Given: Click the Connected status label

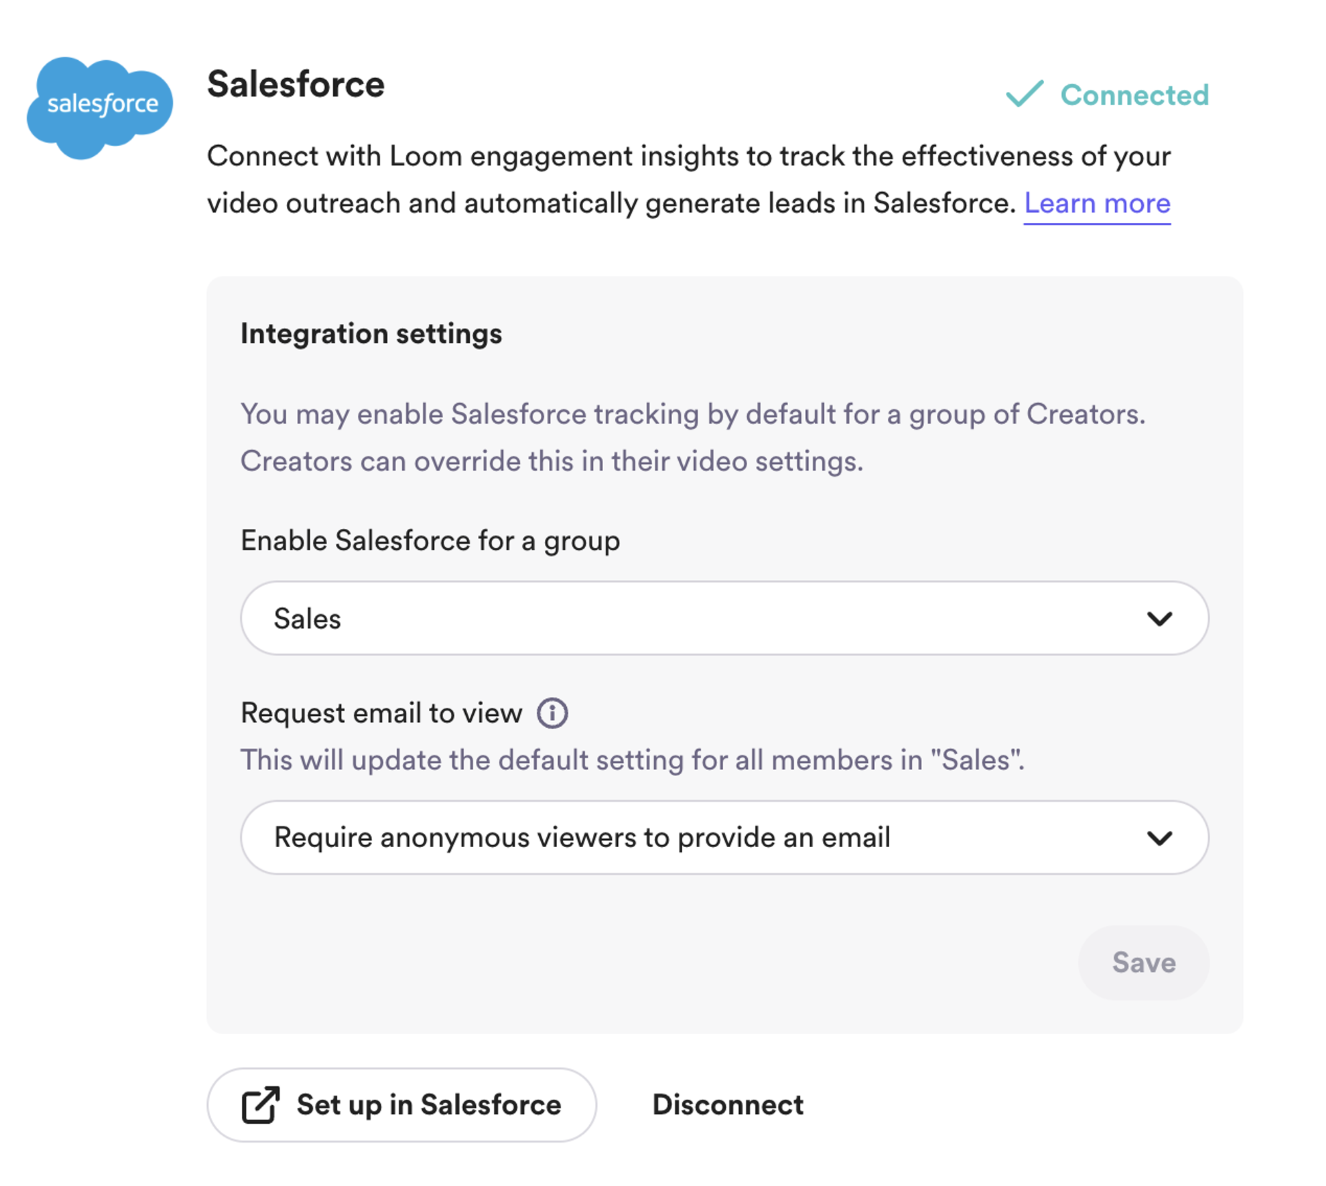Looking at the screenshot, I should 1134,95.
